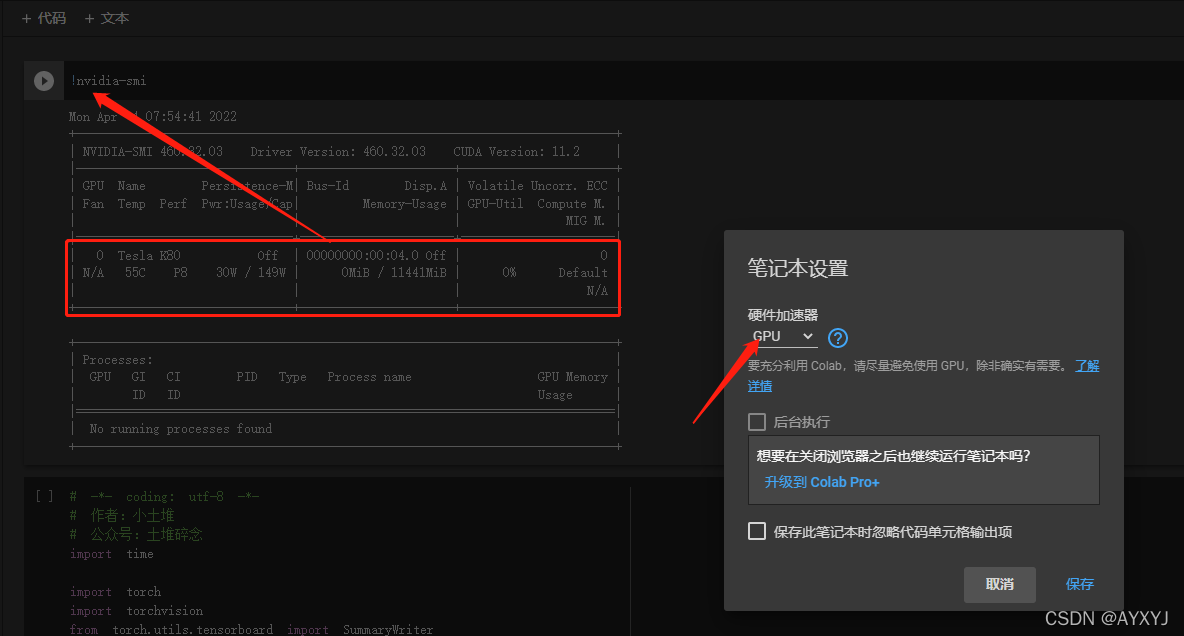Image resolution: width=1184 pixels, height=636 pixels.
Task: Save notebook settings with 保存
Action: 1079,583
